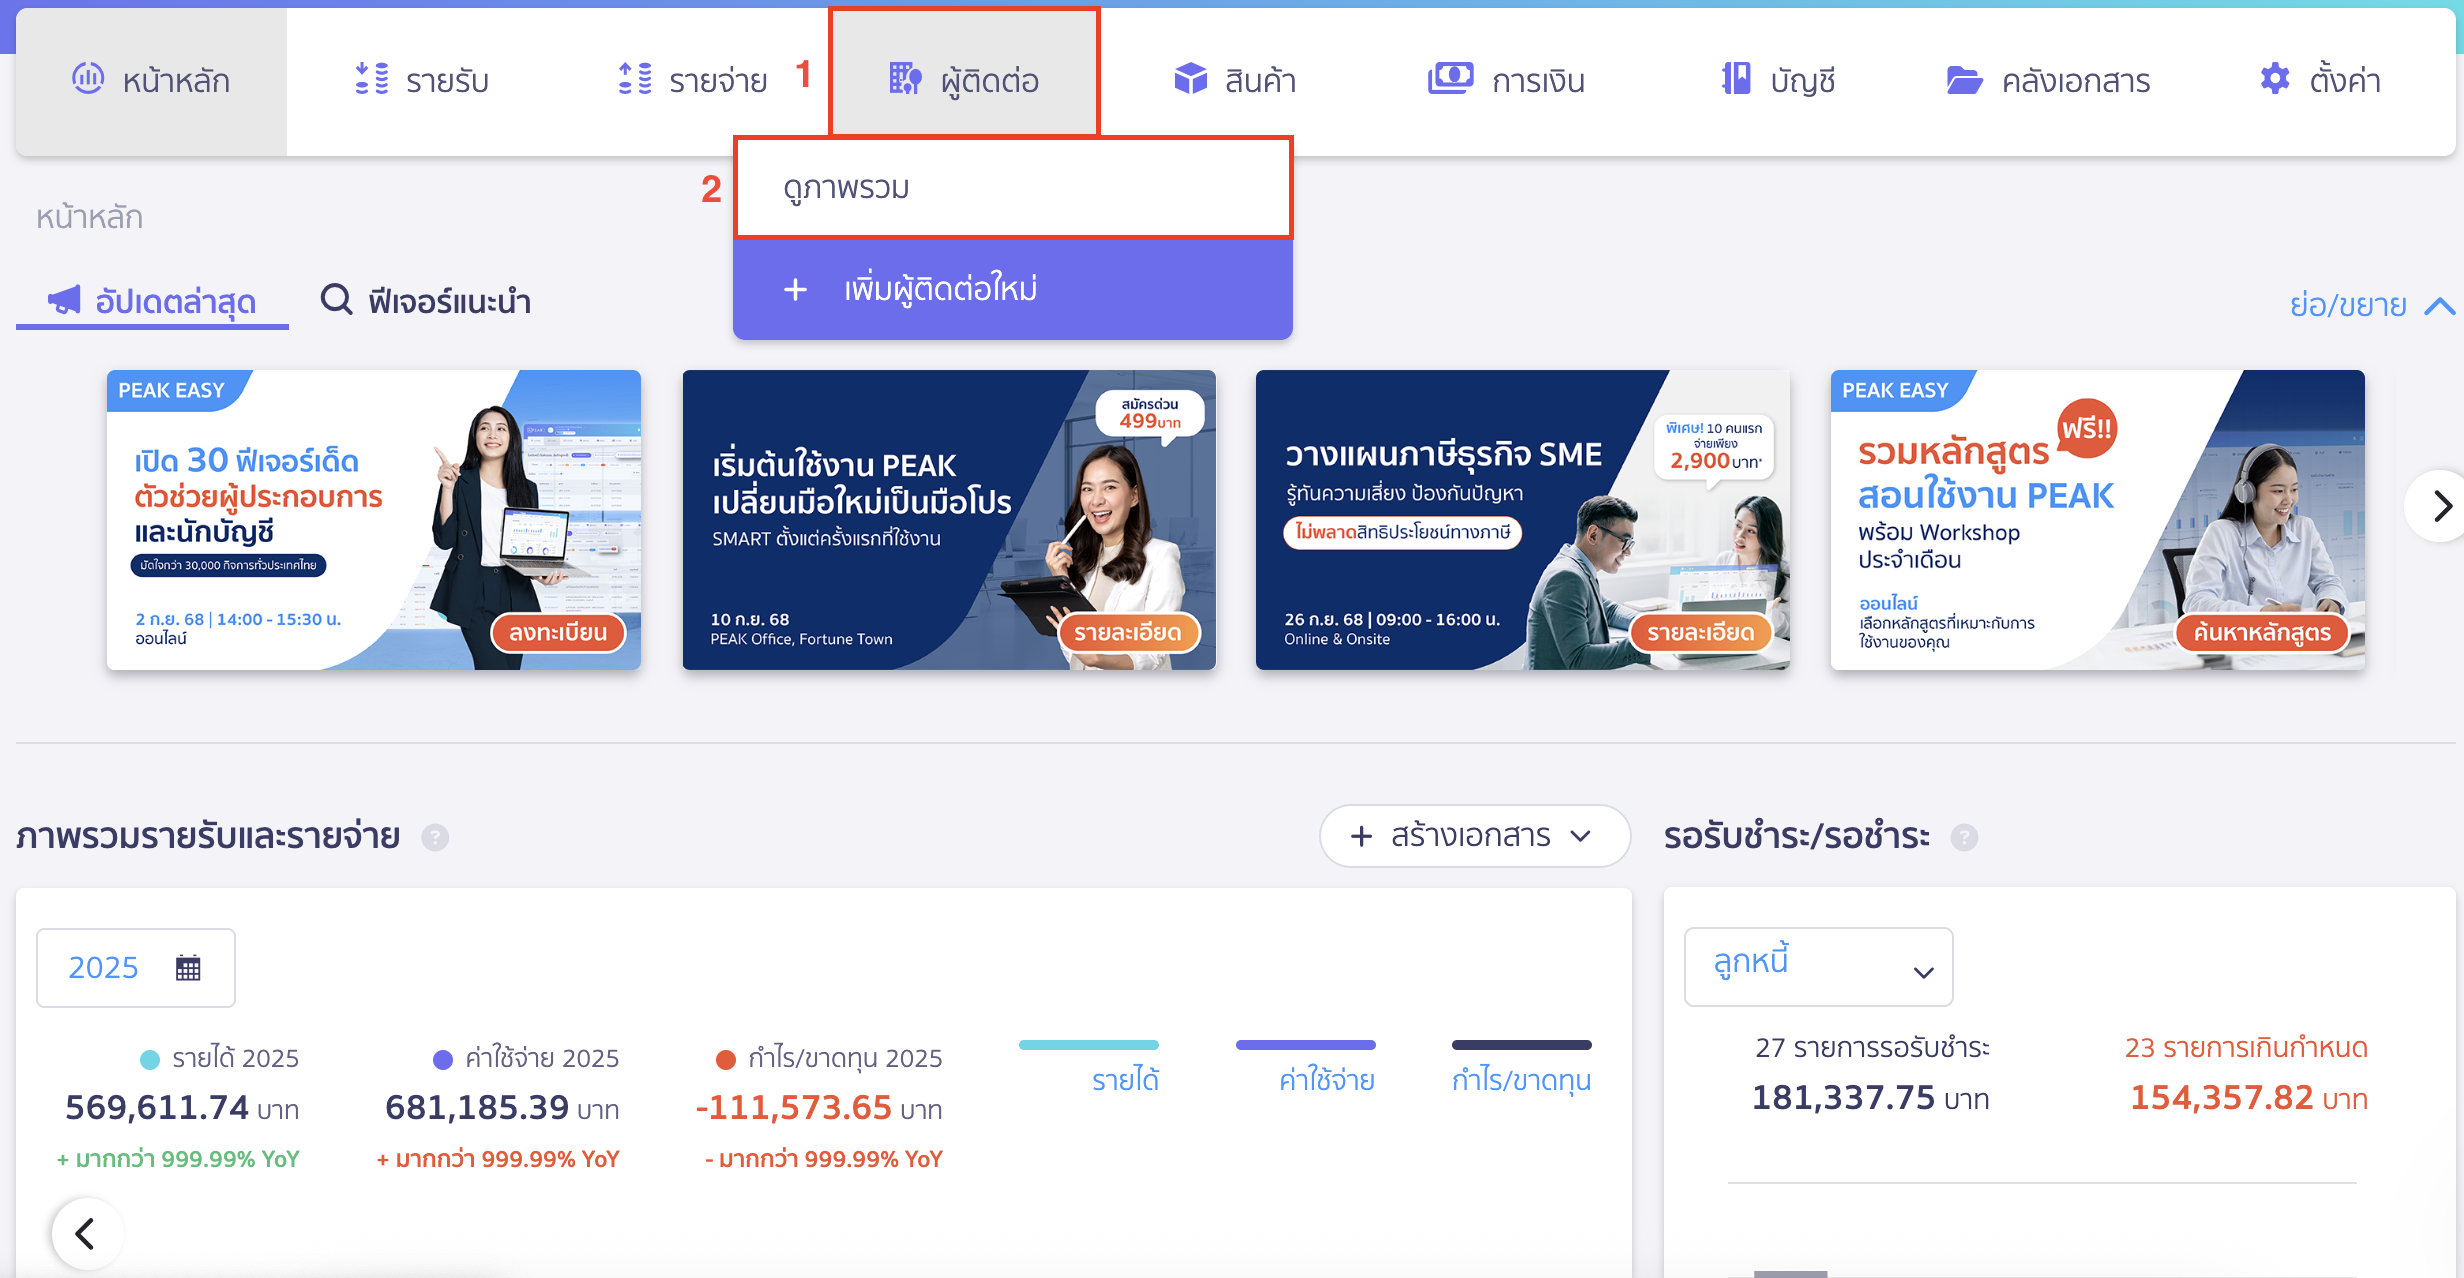Screen dimensions: 2464x1278
Task: Open the ผู้ติดต่อ contacts menu
Action: (x=964, y=72)
